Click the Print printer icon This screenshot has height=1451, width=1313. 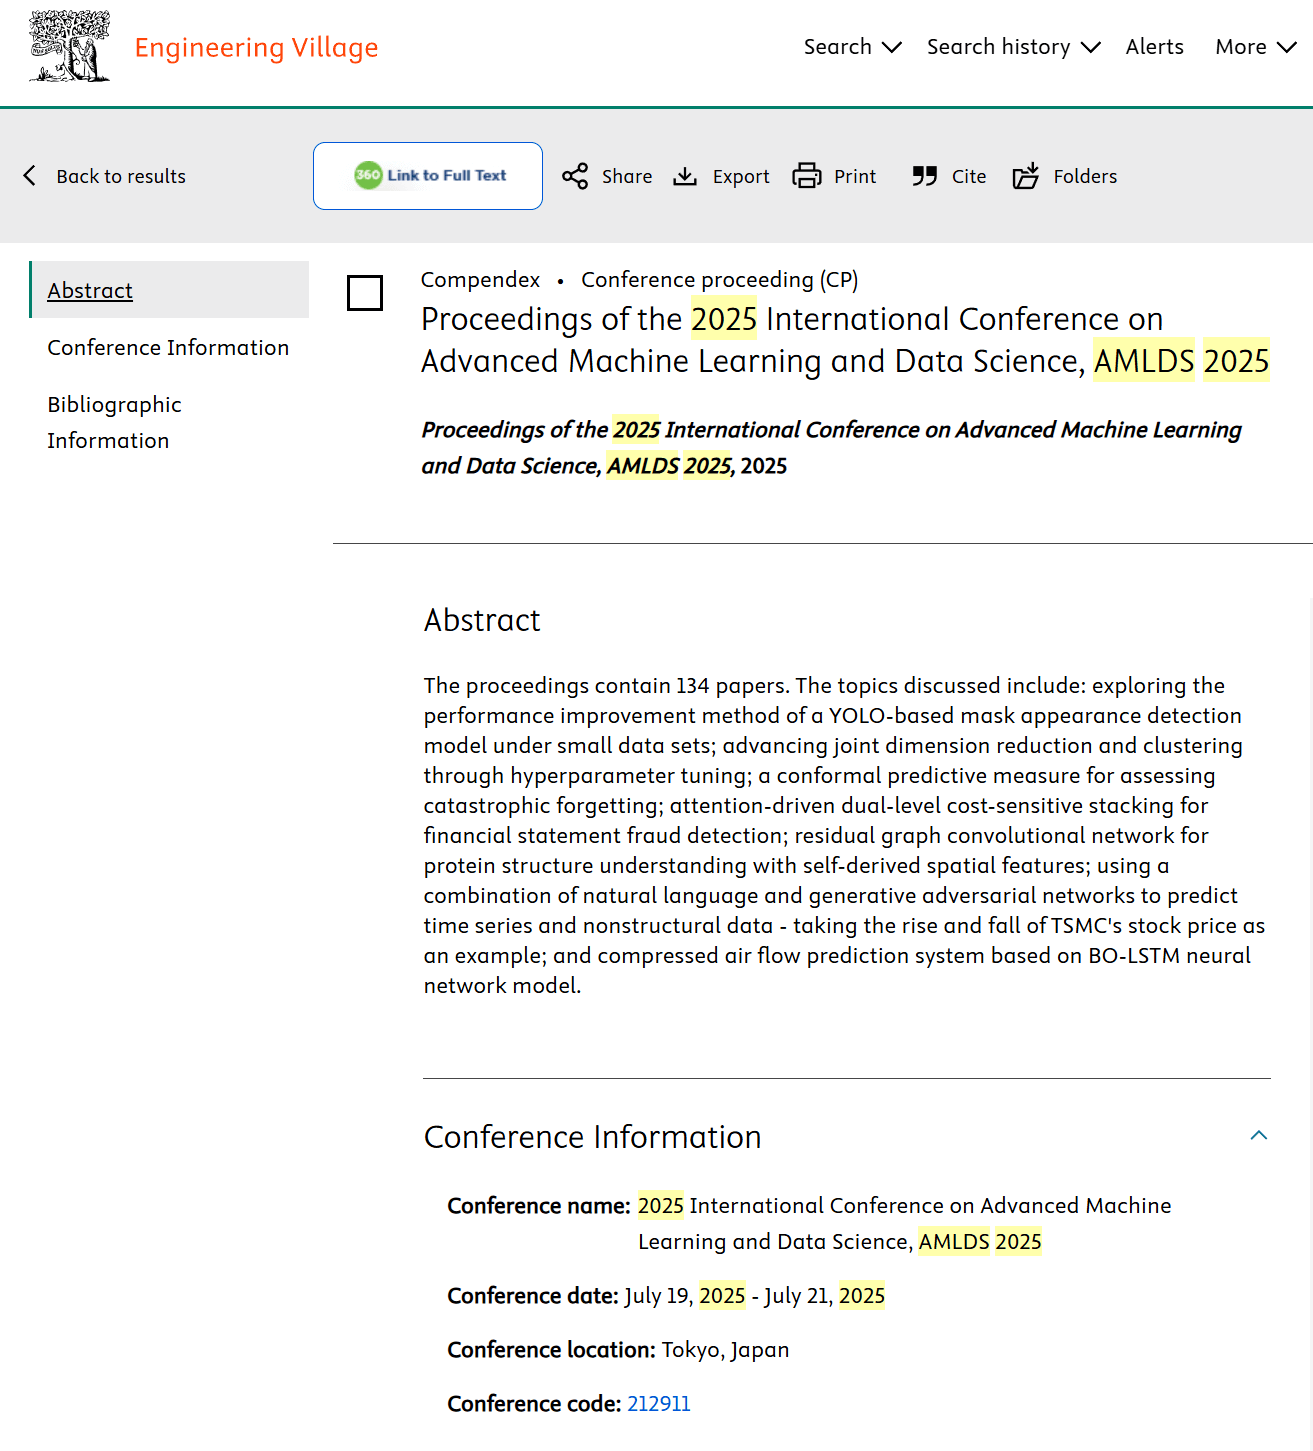[807, 177]
